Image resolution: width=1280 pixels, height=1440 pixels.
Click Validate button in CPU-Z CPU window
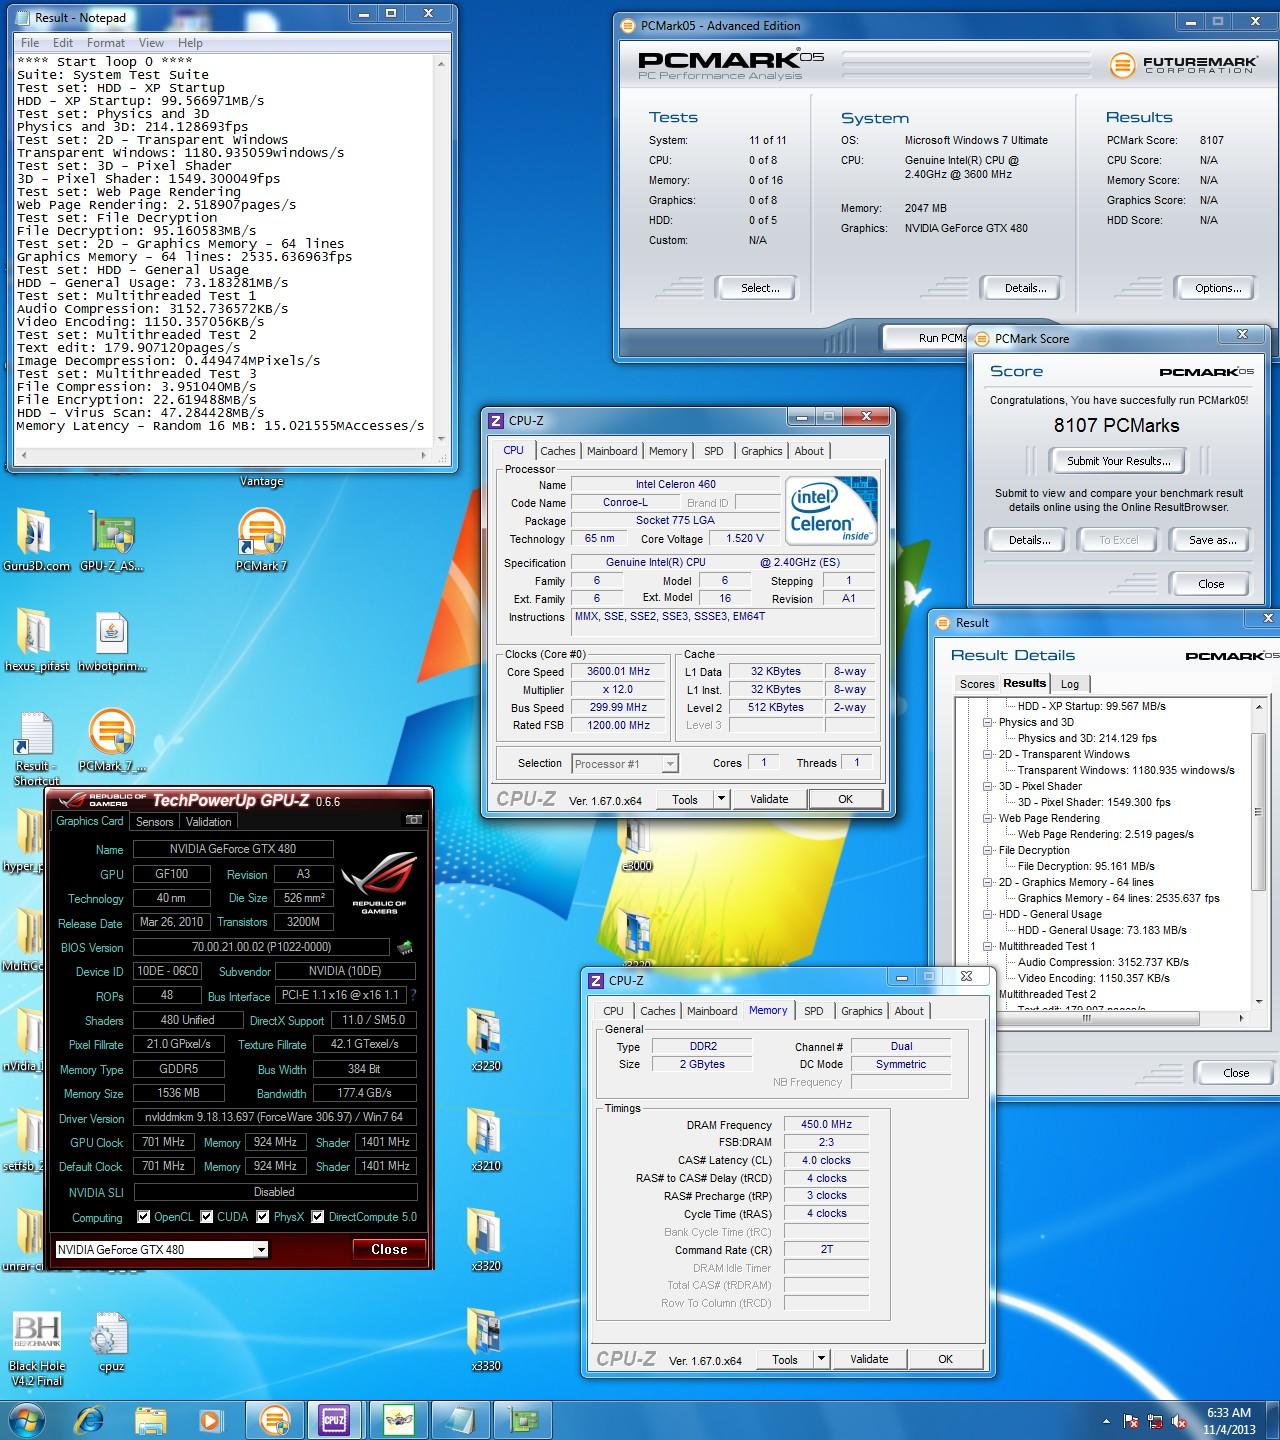[x=769, y=799]
